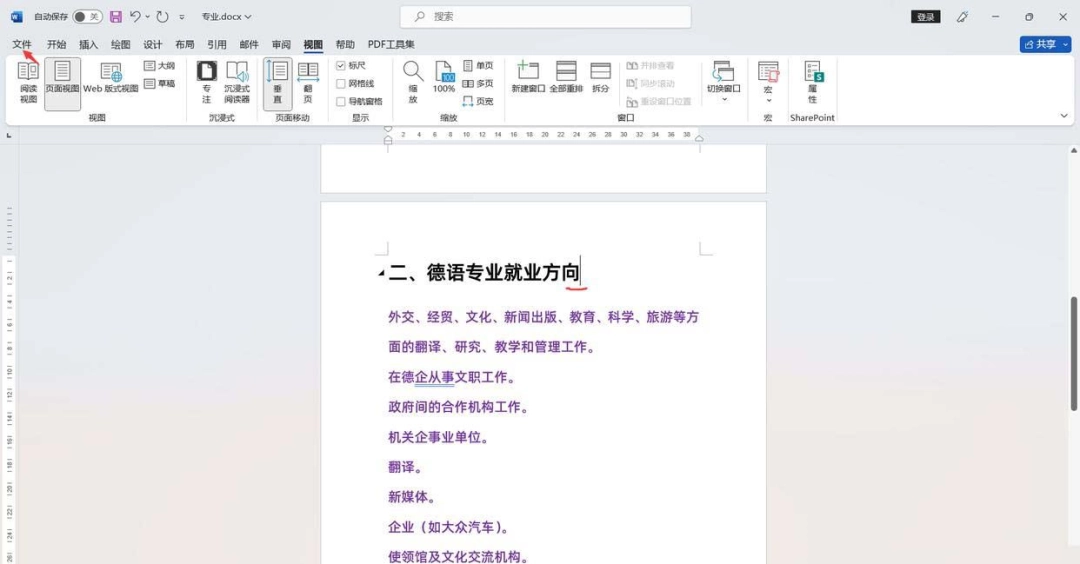Image resolution: width=1080 pixels, height=564 pixels.
Task: Click the line 新媒体。
Action: [412, 497]
